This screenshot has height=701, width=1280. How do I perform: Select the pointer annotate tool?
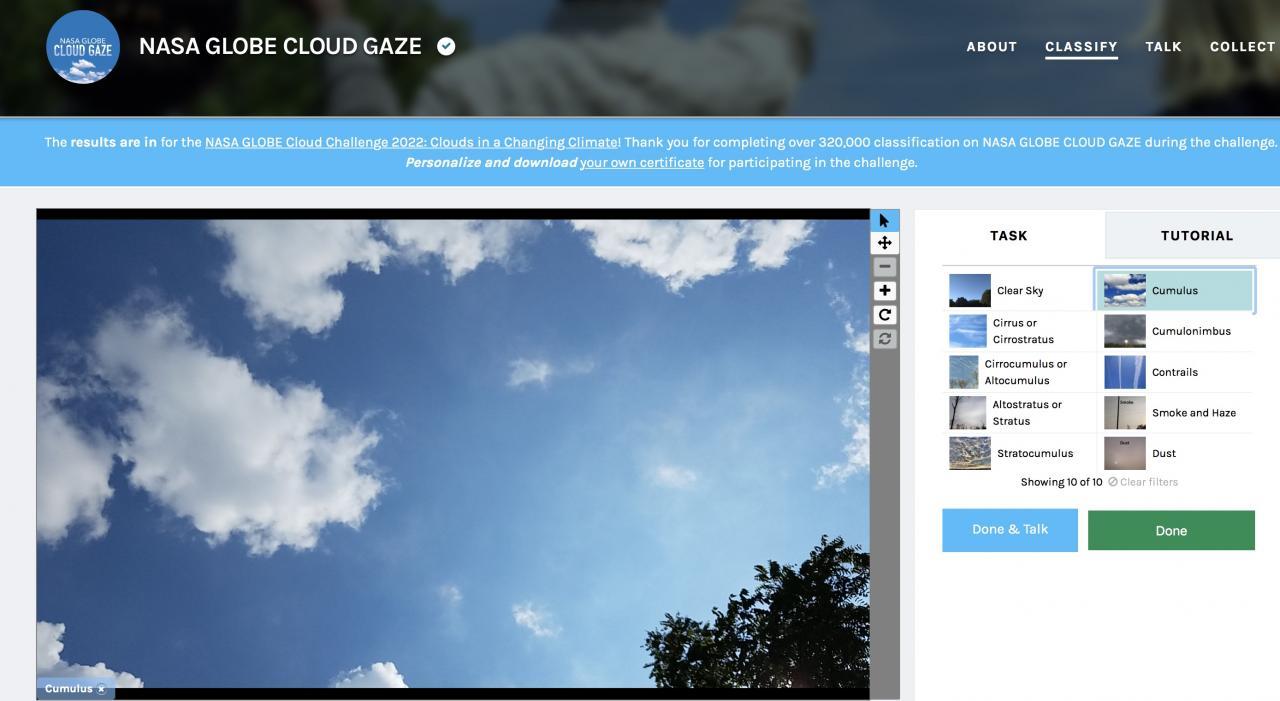pyautogui.click(x=884, y=220)
